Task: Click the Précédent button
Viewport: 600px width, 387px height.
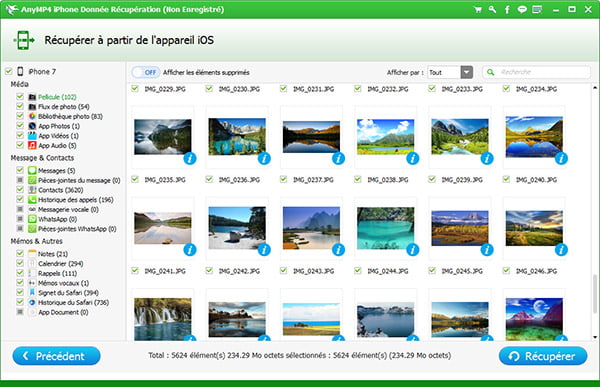Action: coord(57,356)
